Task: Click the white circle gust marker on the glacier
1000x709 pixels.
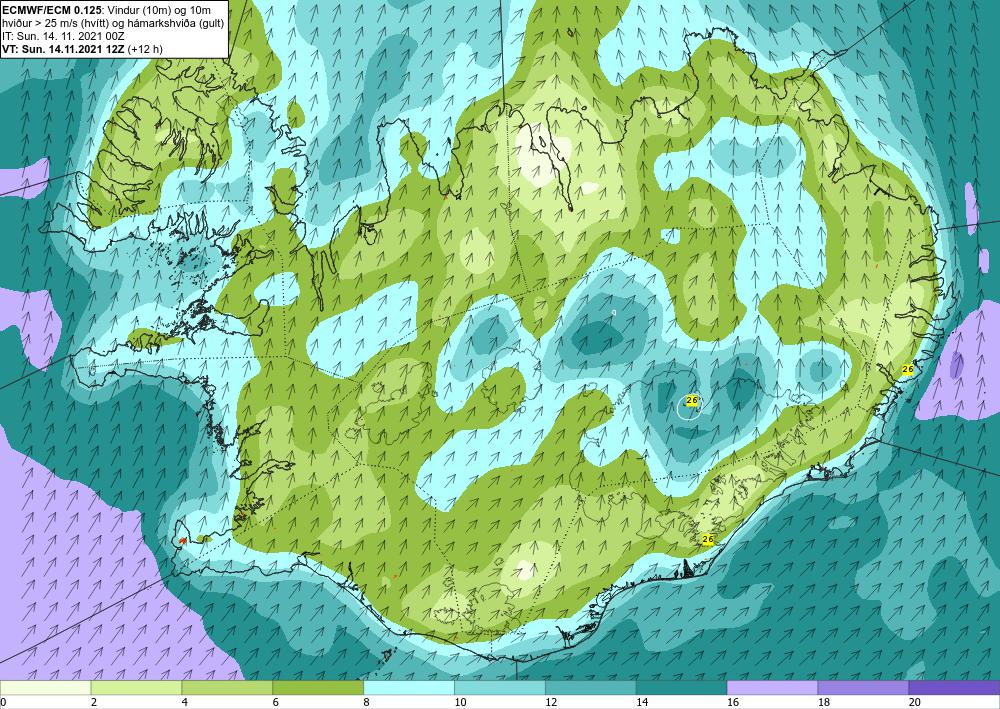Action: 689,407
